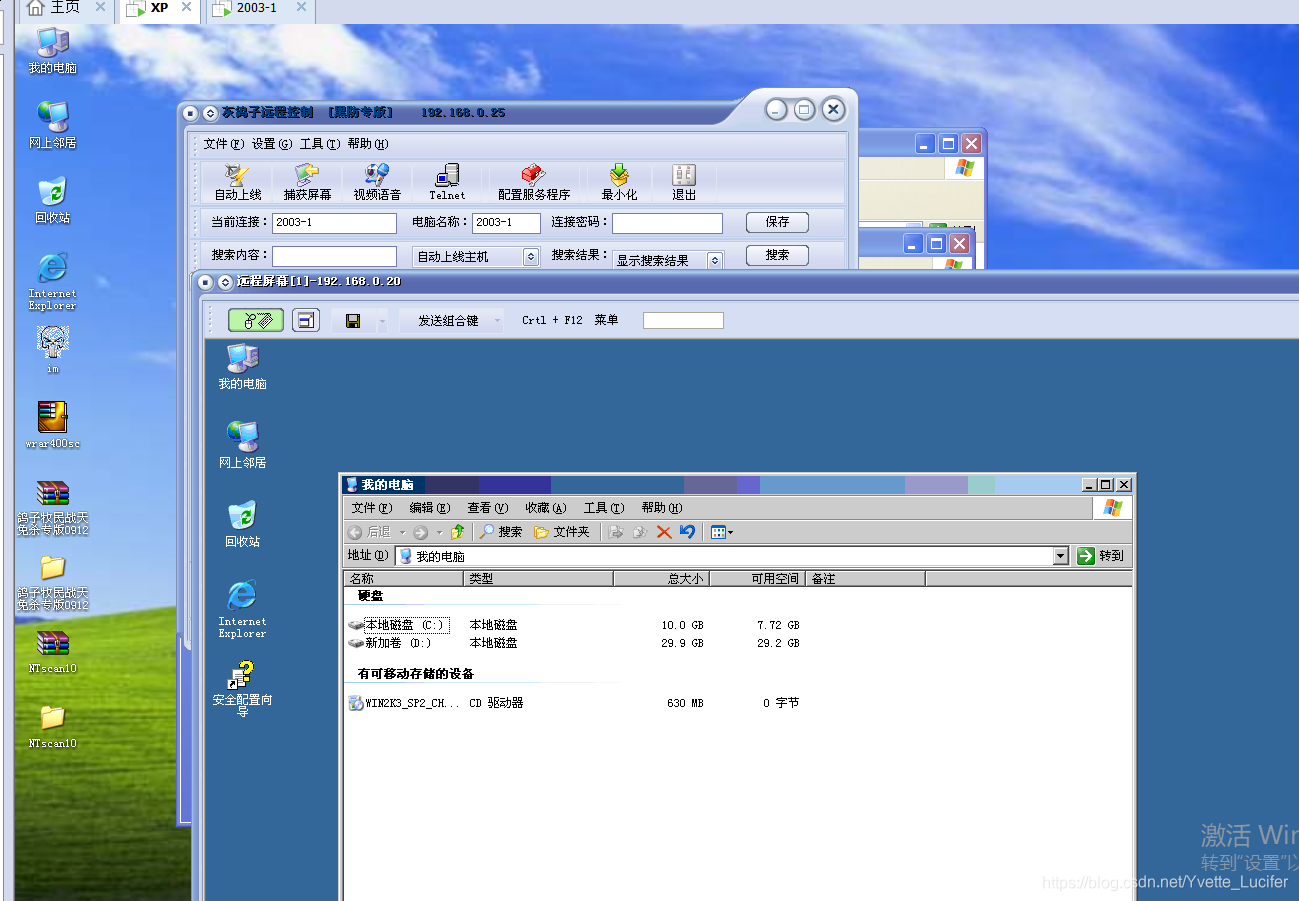1299x901 pixels.
Task: Click the 捕获屏幕 capture screen icon
Action: (307, 183)
